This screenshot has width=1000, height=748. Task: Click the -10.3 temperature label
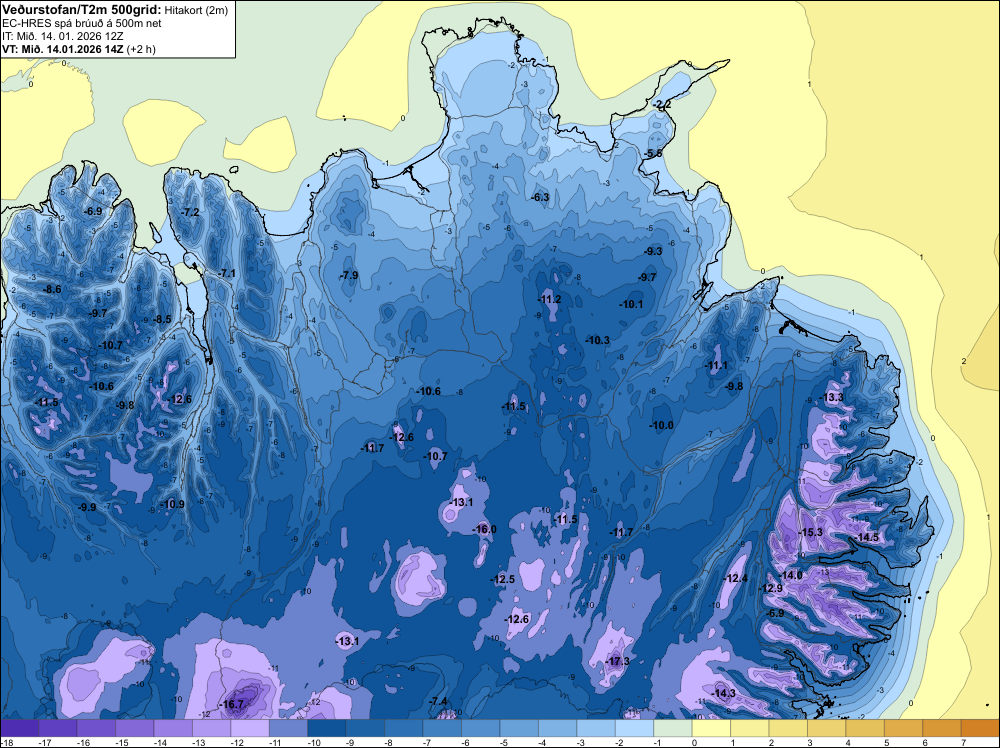(x=598, y=341)
